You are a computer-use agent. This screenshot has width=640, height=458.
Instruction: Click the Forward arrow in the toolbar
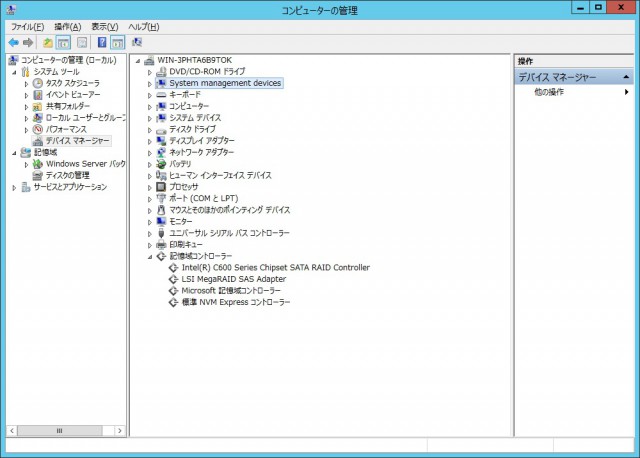click(28, 43)
